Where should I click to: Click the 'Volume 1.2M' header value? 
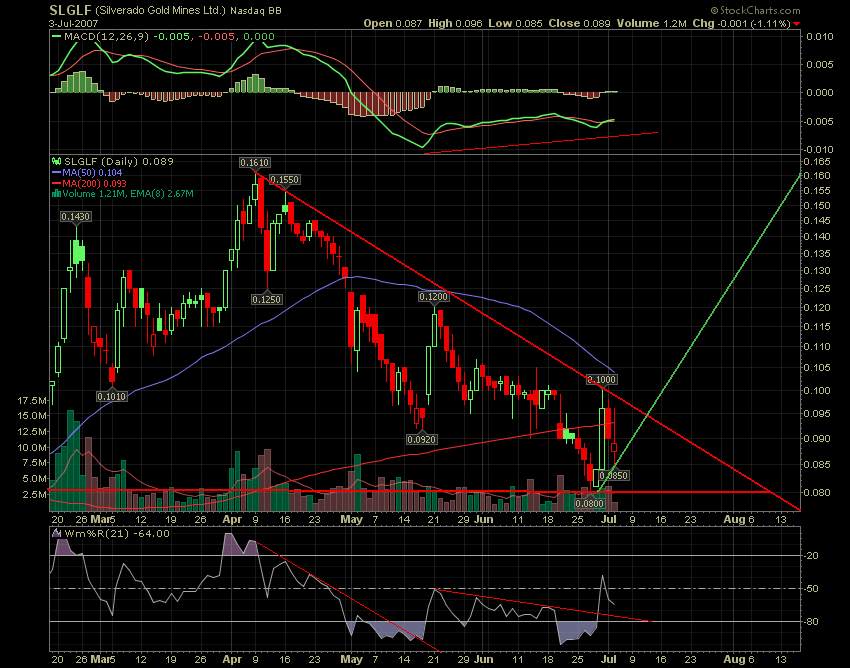tap(651, 23)
